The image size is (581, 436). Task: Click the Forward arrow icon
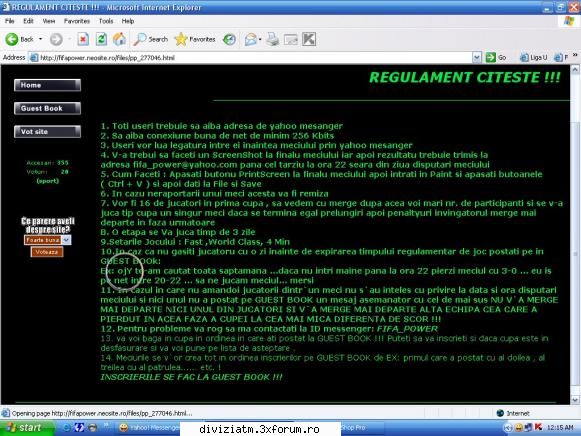coord(56,39)
